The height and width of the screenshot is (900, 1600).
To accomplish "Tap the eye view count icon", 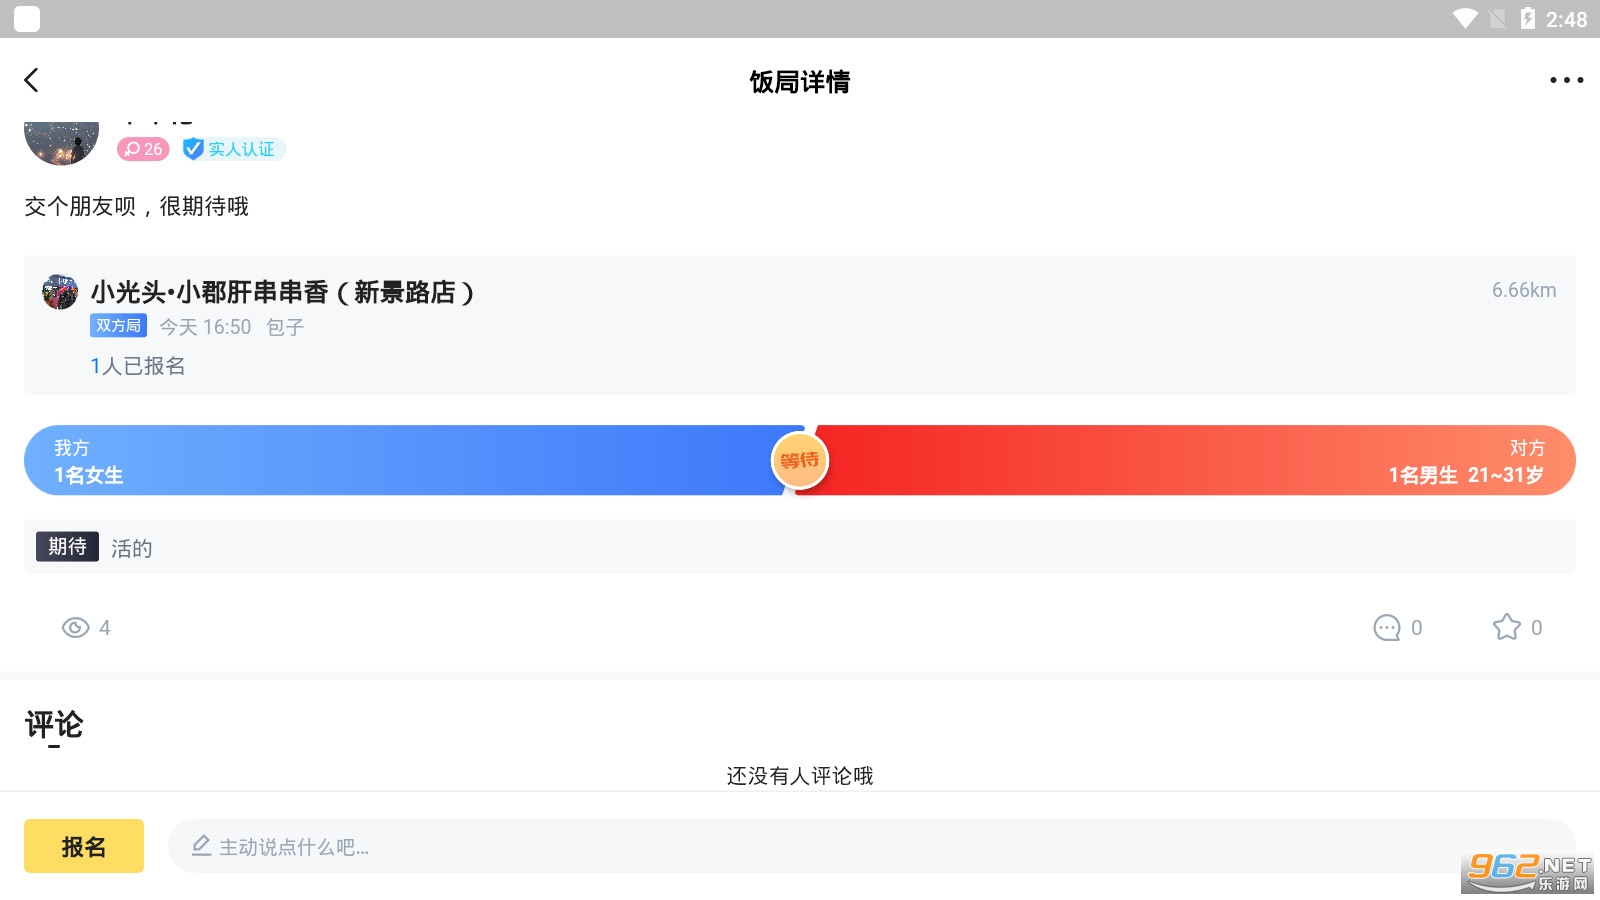I will 76,628.
